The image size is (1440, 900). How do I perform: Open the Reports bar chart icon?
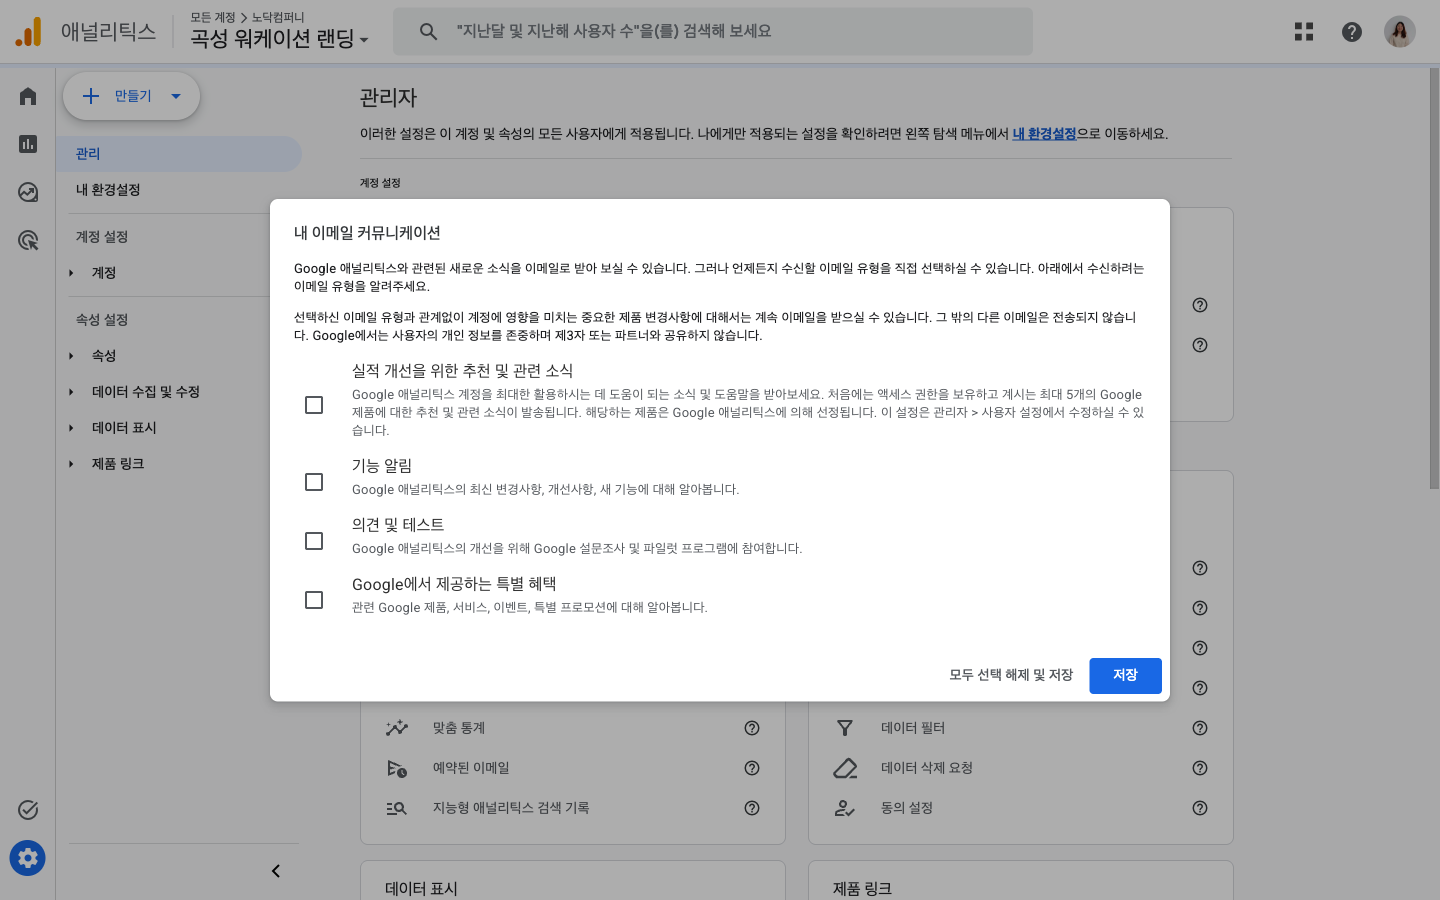(x=28, y=144)
